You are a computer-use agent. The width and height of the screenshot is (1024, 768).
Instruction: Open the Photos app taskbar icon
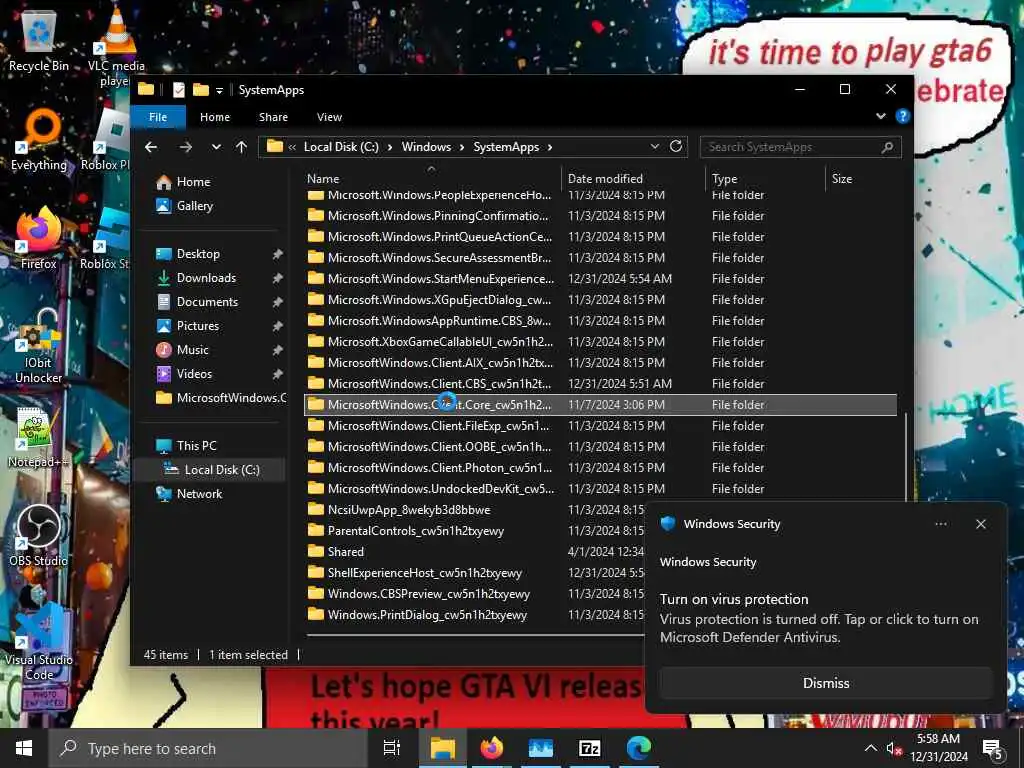(x=541, y=748)
